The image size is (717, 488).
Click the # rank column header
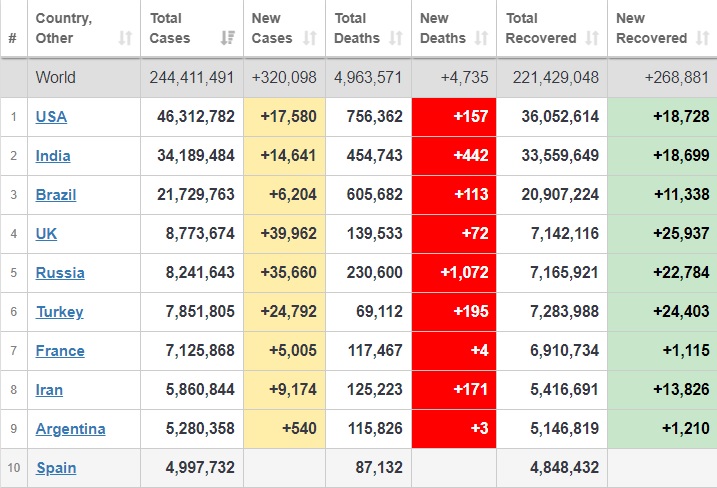(x=13, y=38)
